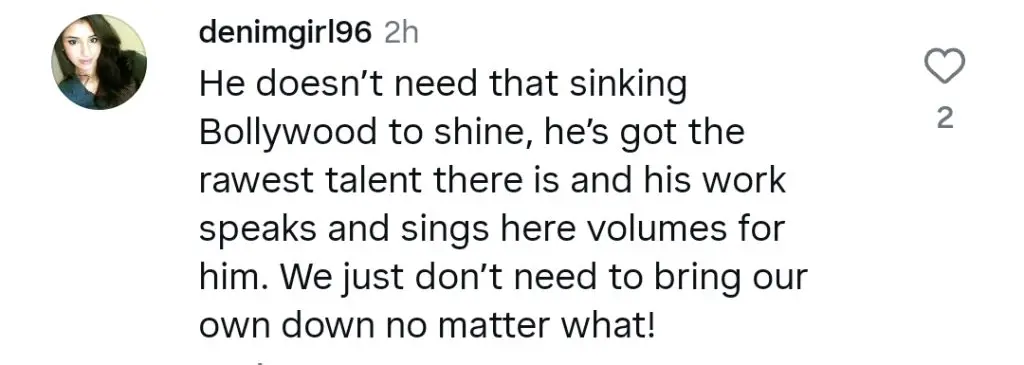
Task: Select the word Bollywood in the comment
Action: click(287, 134)
